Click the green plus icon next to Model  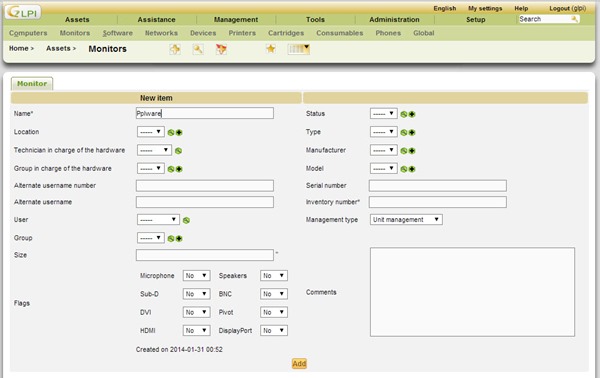(412, 169)
